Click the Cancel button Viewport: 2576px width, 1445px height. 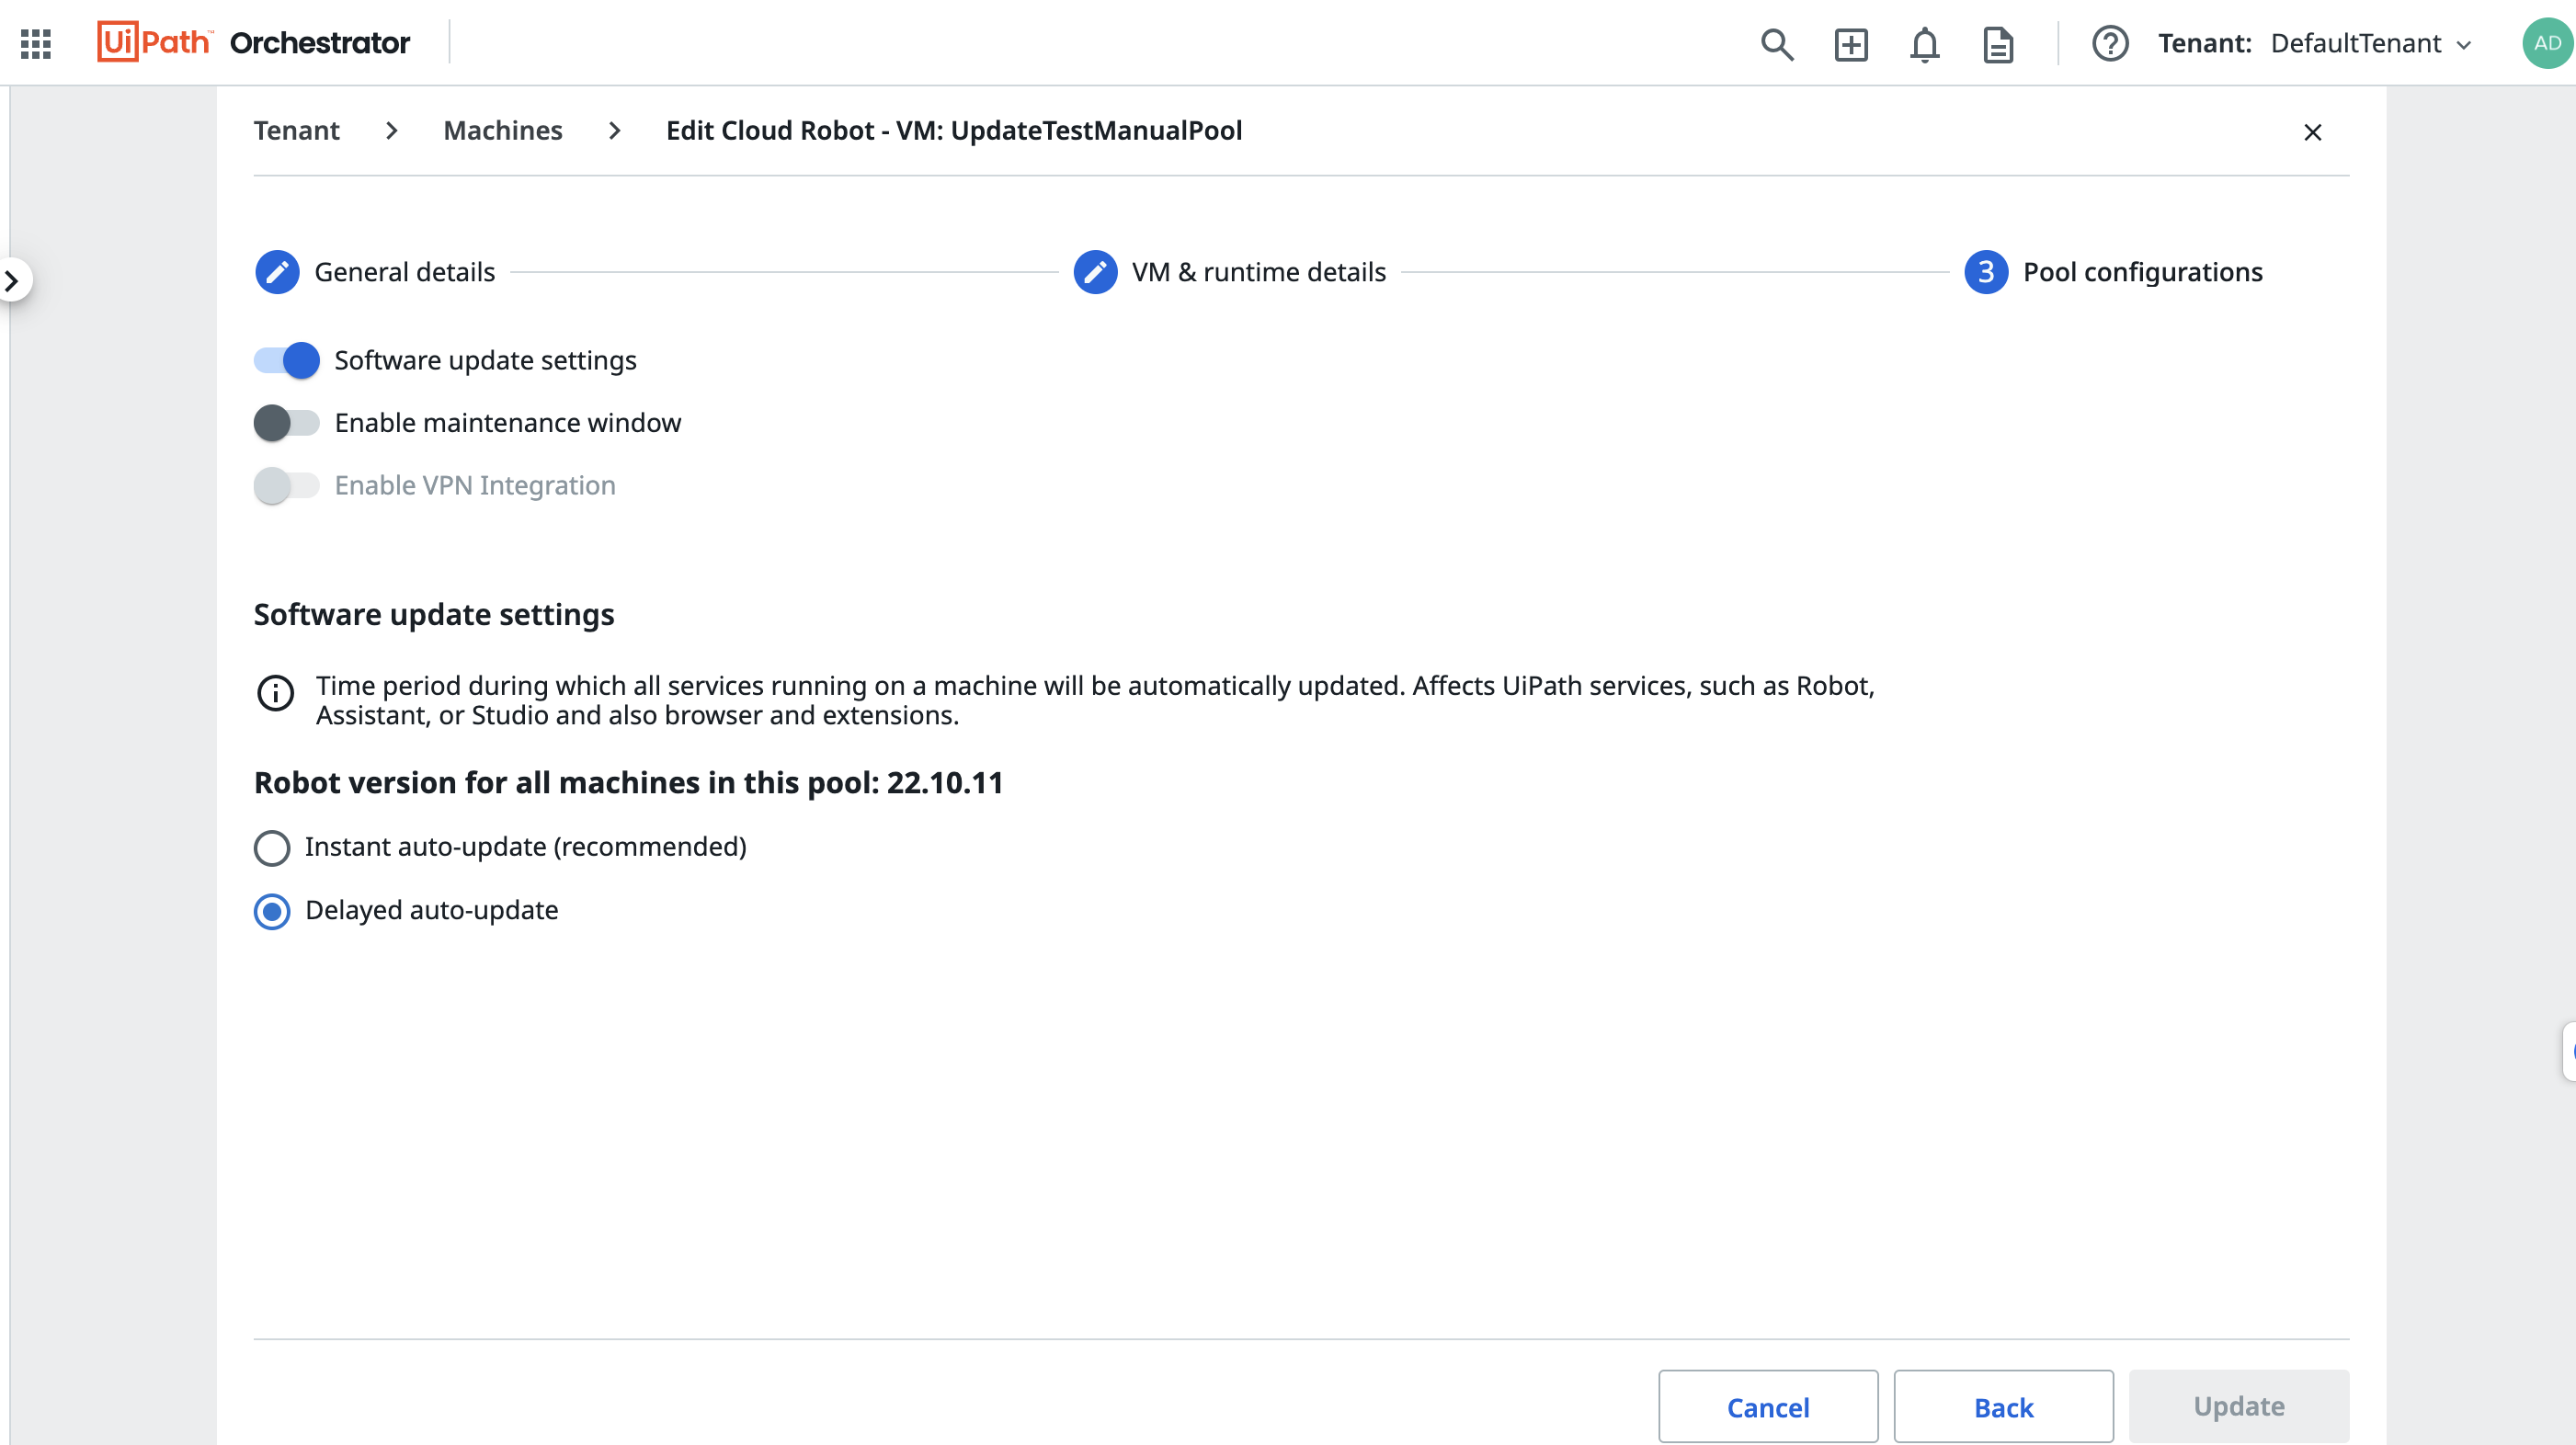tap(1768, 1406)
